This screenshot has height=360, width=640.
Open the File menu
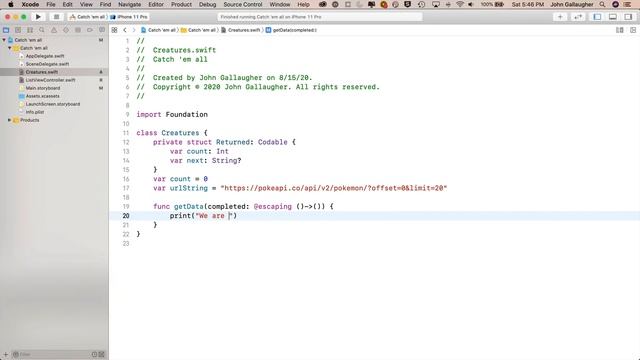pyautogui.click(x=51, y=4)
